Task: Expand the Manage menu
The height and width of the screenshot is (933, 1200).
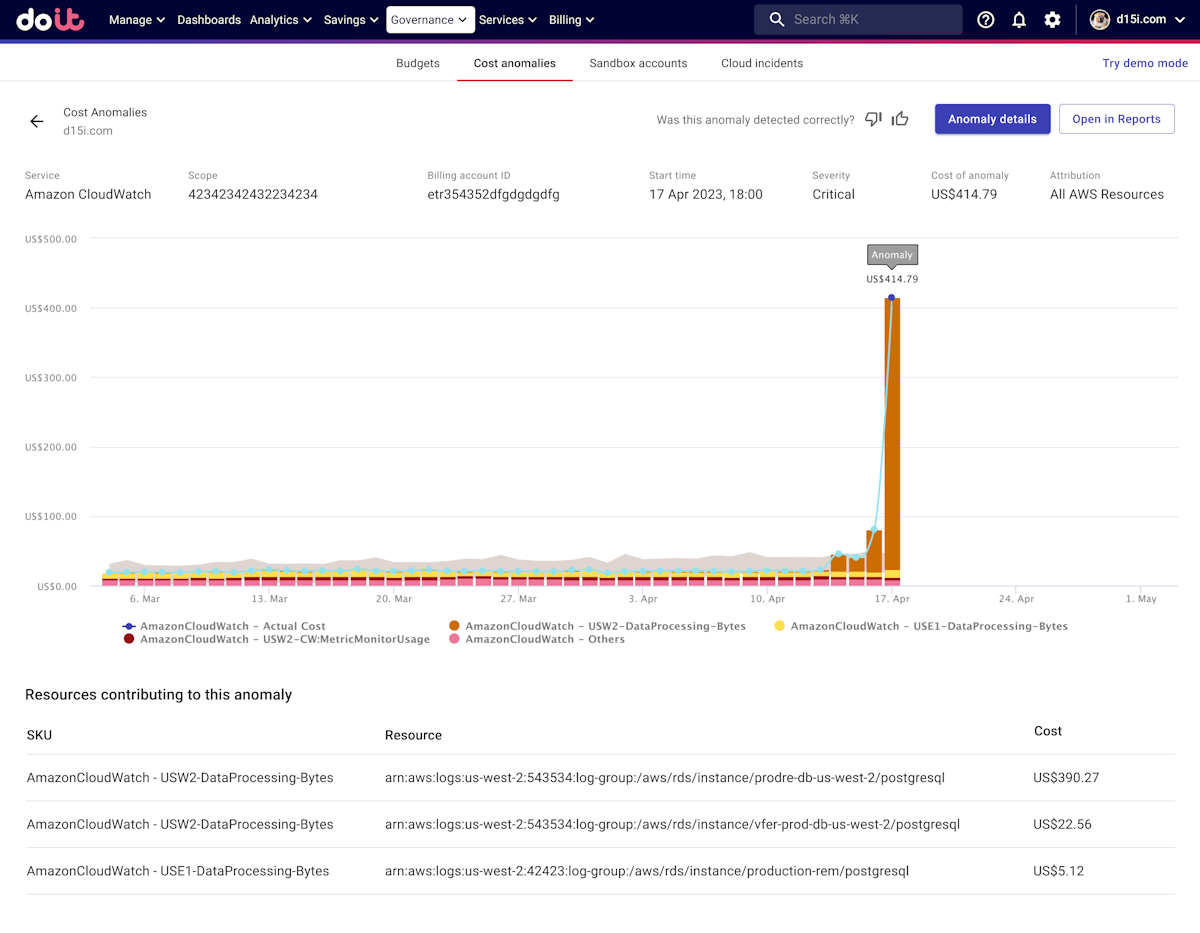Action: pos(137,20)
